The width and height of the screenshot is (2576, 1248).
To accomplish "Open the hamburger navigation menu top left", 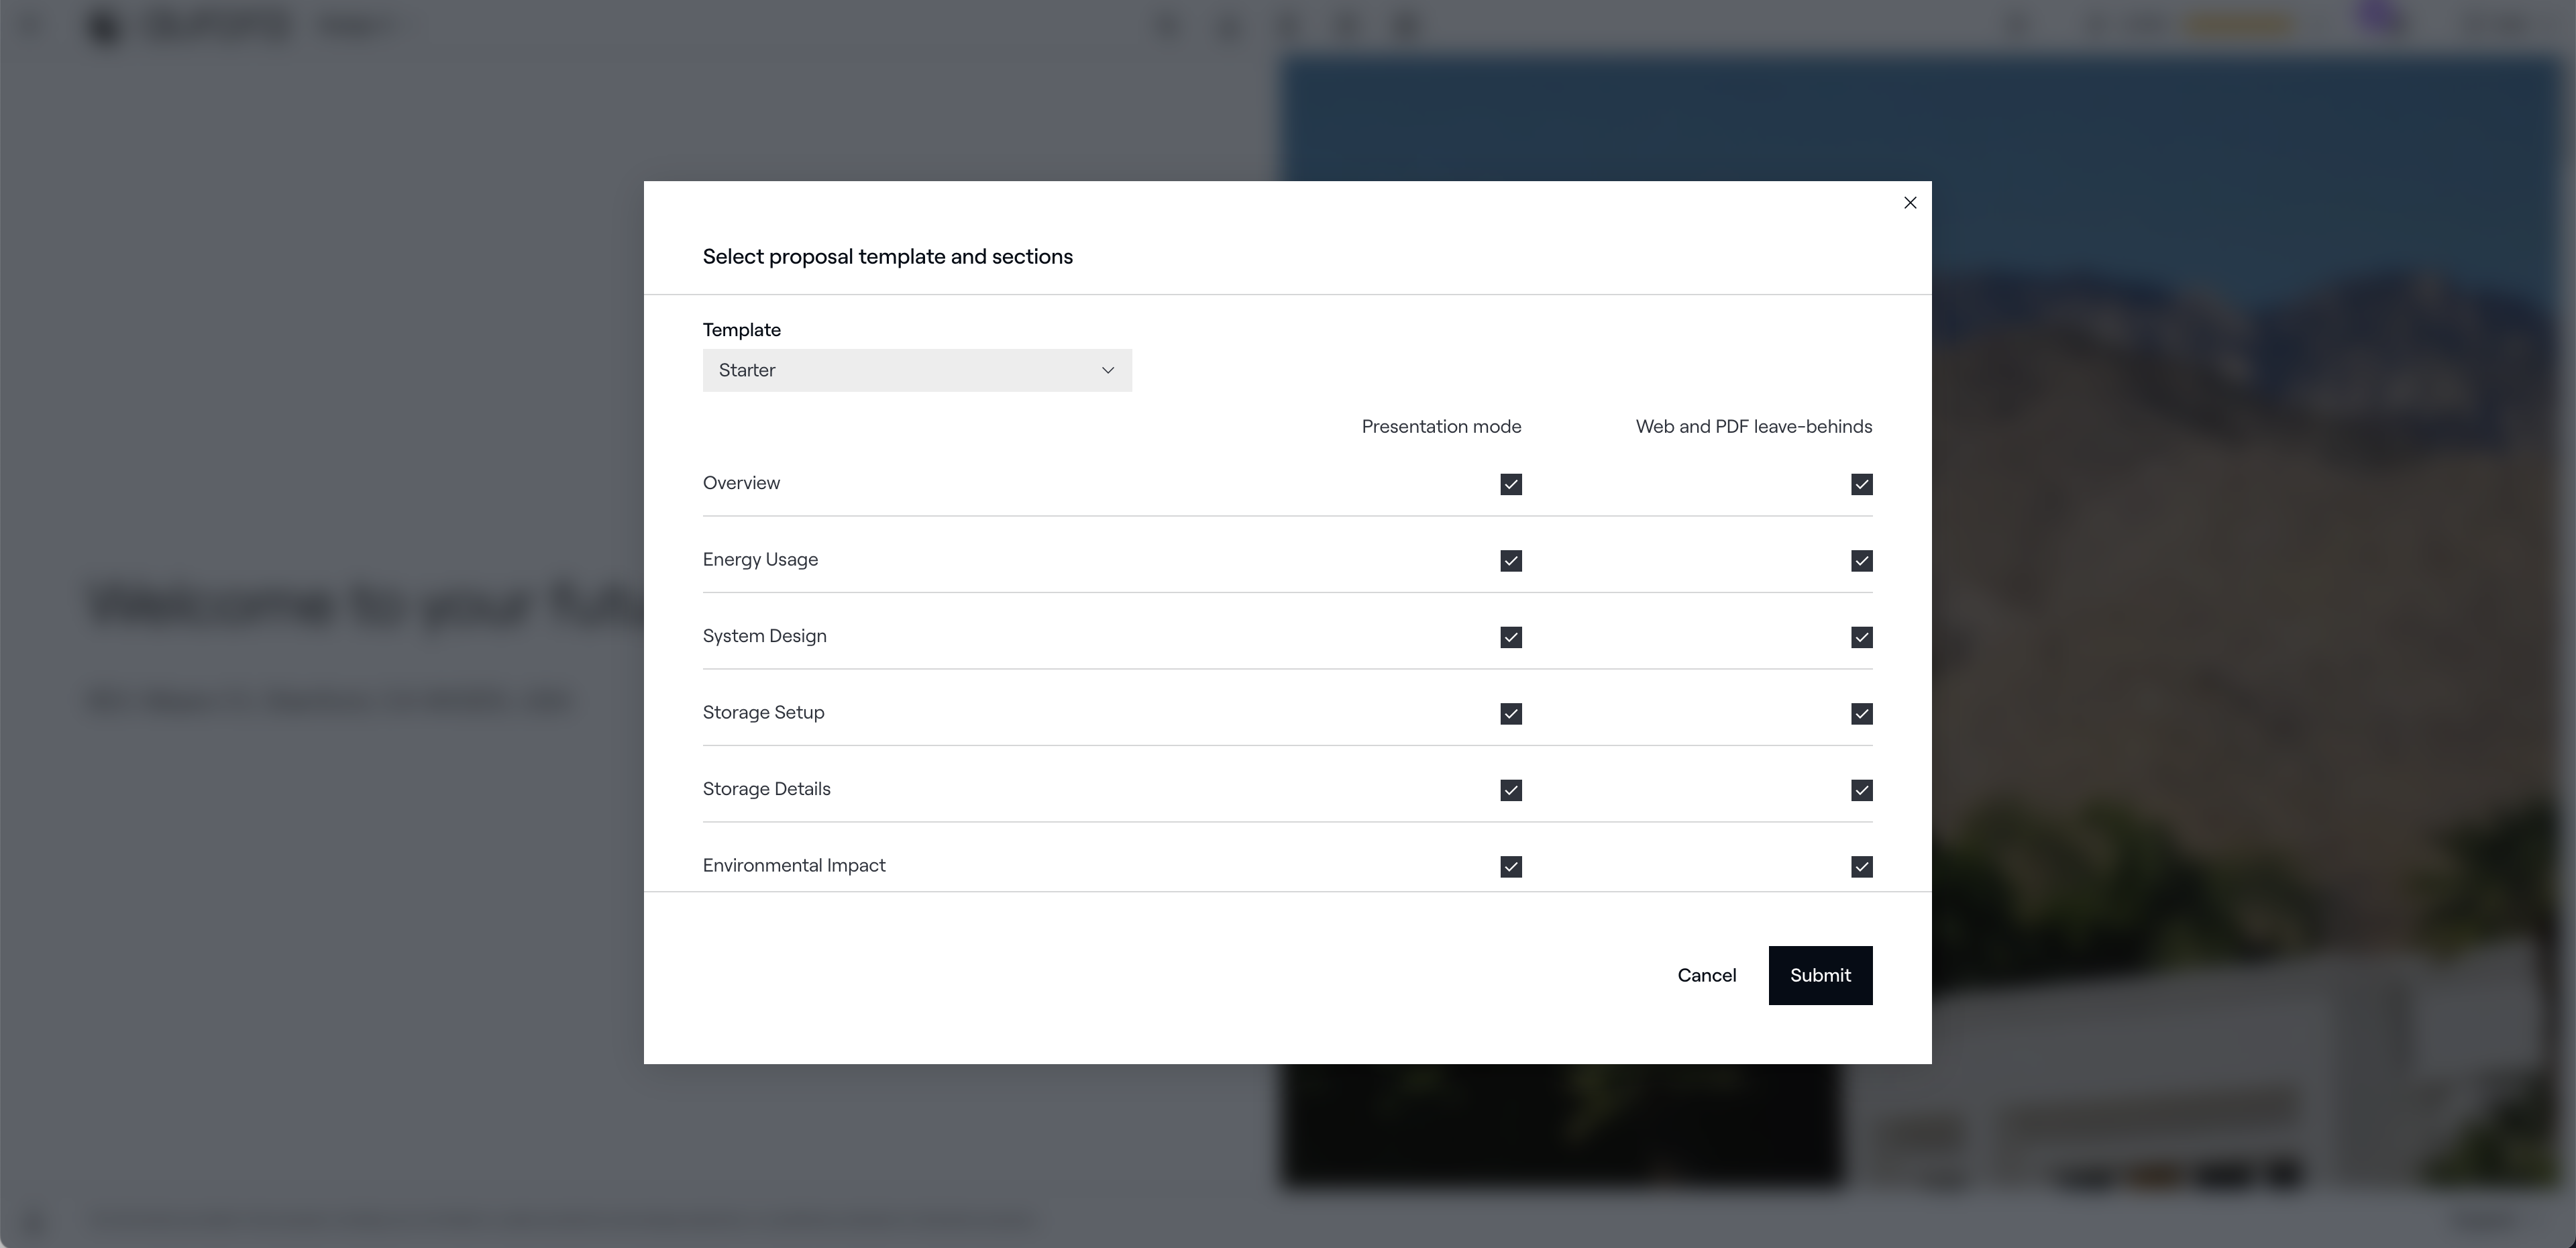I will point(30,25).
